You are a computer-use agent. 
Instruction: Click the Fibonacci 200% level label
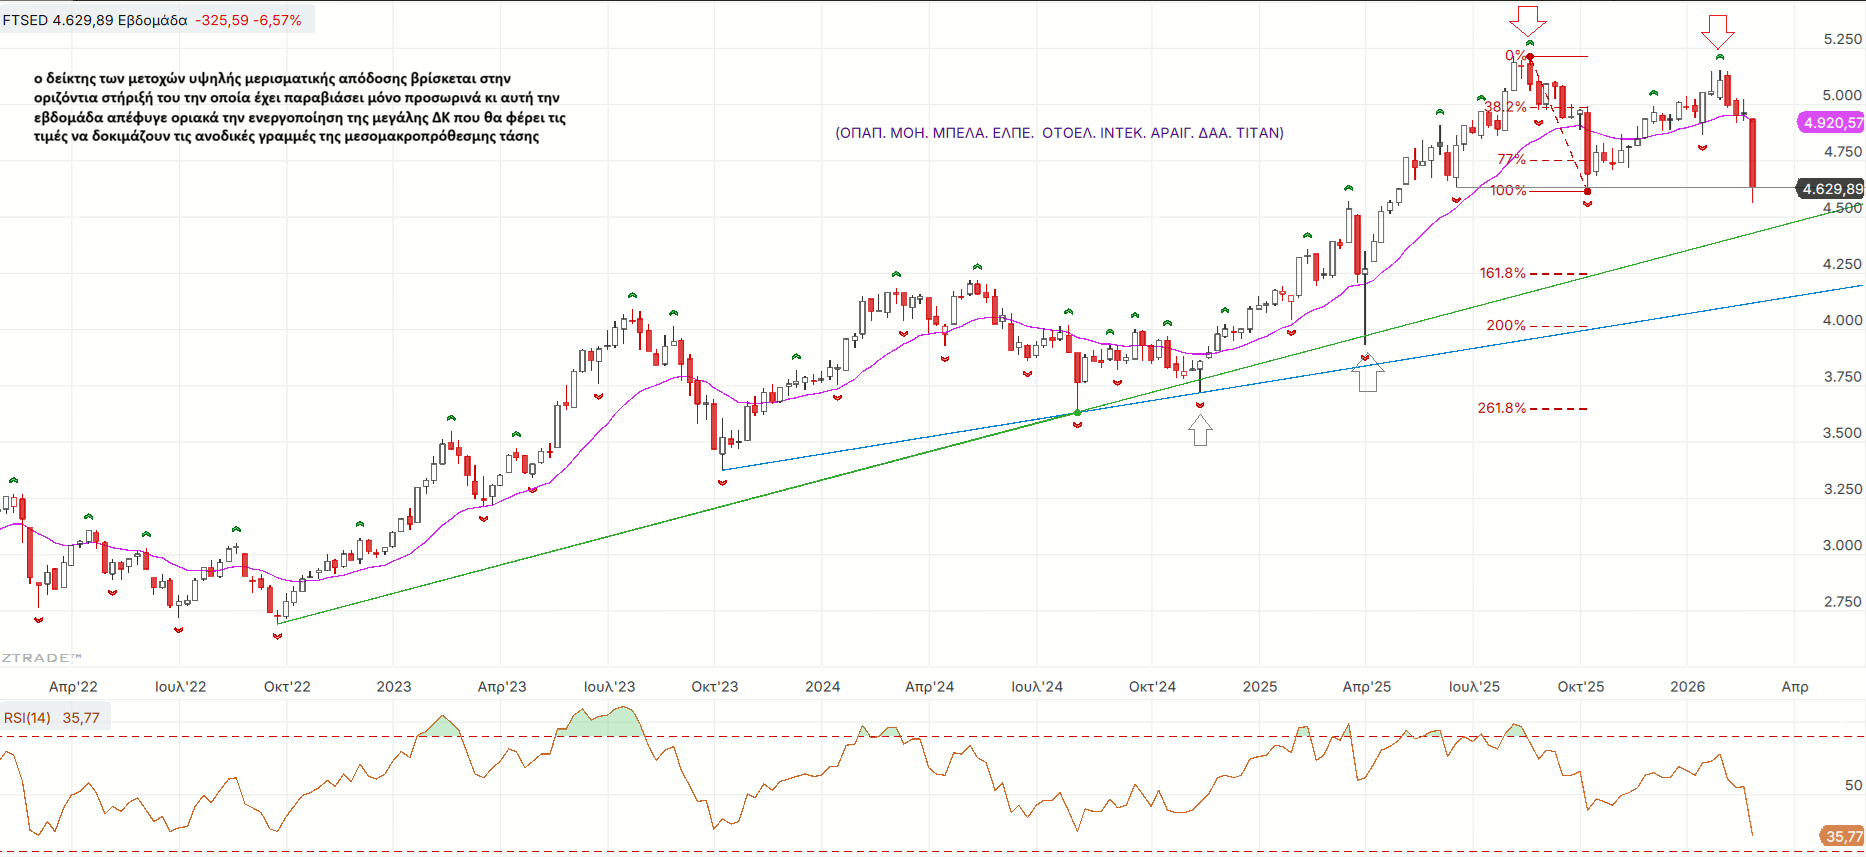coord(1505,325)
